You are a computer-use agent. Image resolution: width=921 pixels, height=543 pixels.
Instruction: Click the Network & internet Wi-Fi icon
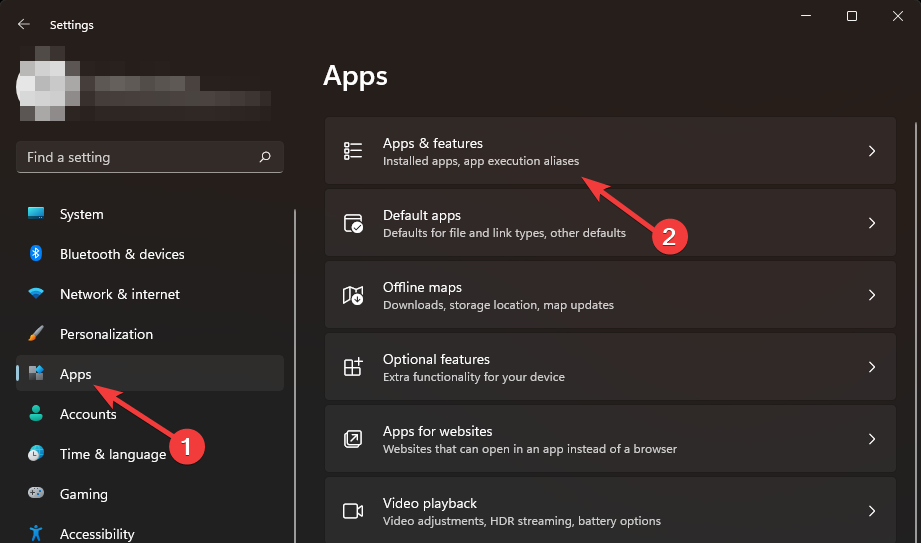[36, 294]
